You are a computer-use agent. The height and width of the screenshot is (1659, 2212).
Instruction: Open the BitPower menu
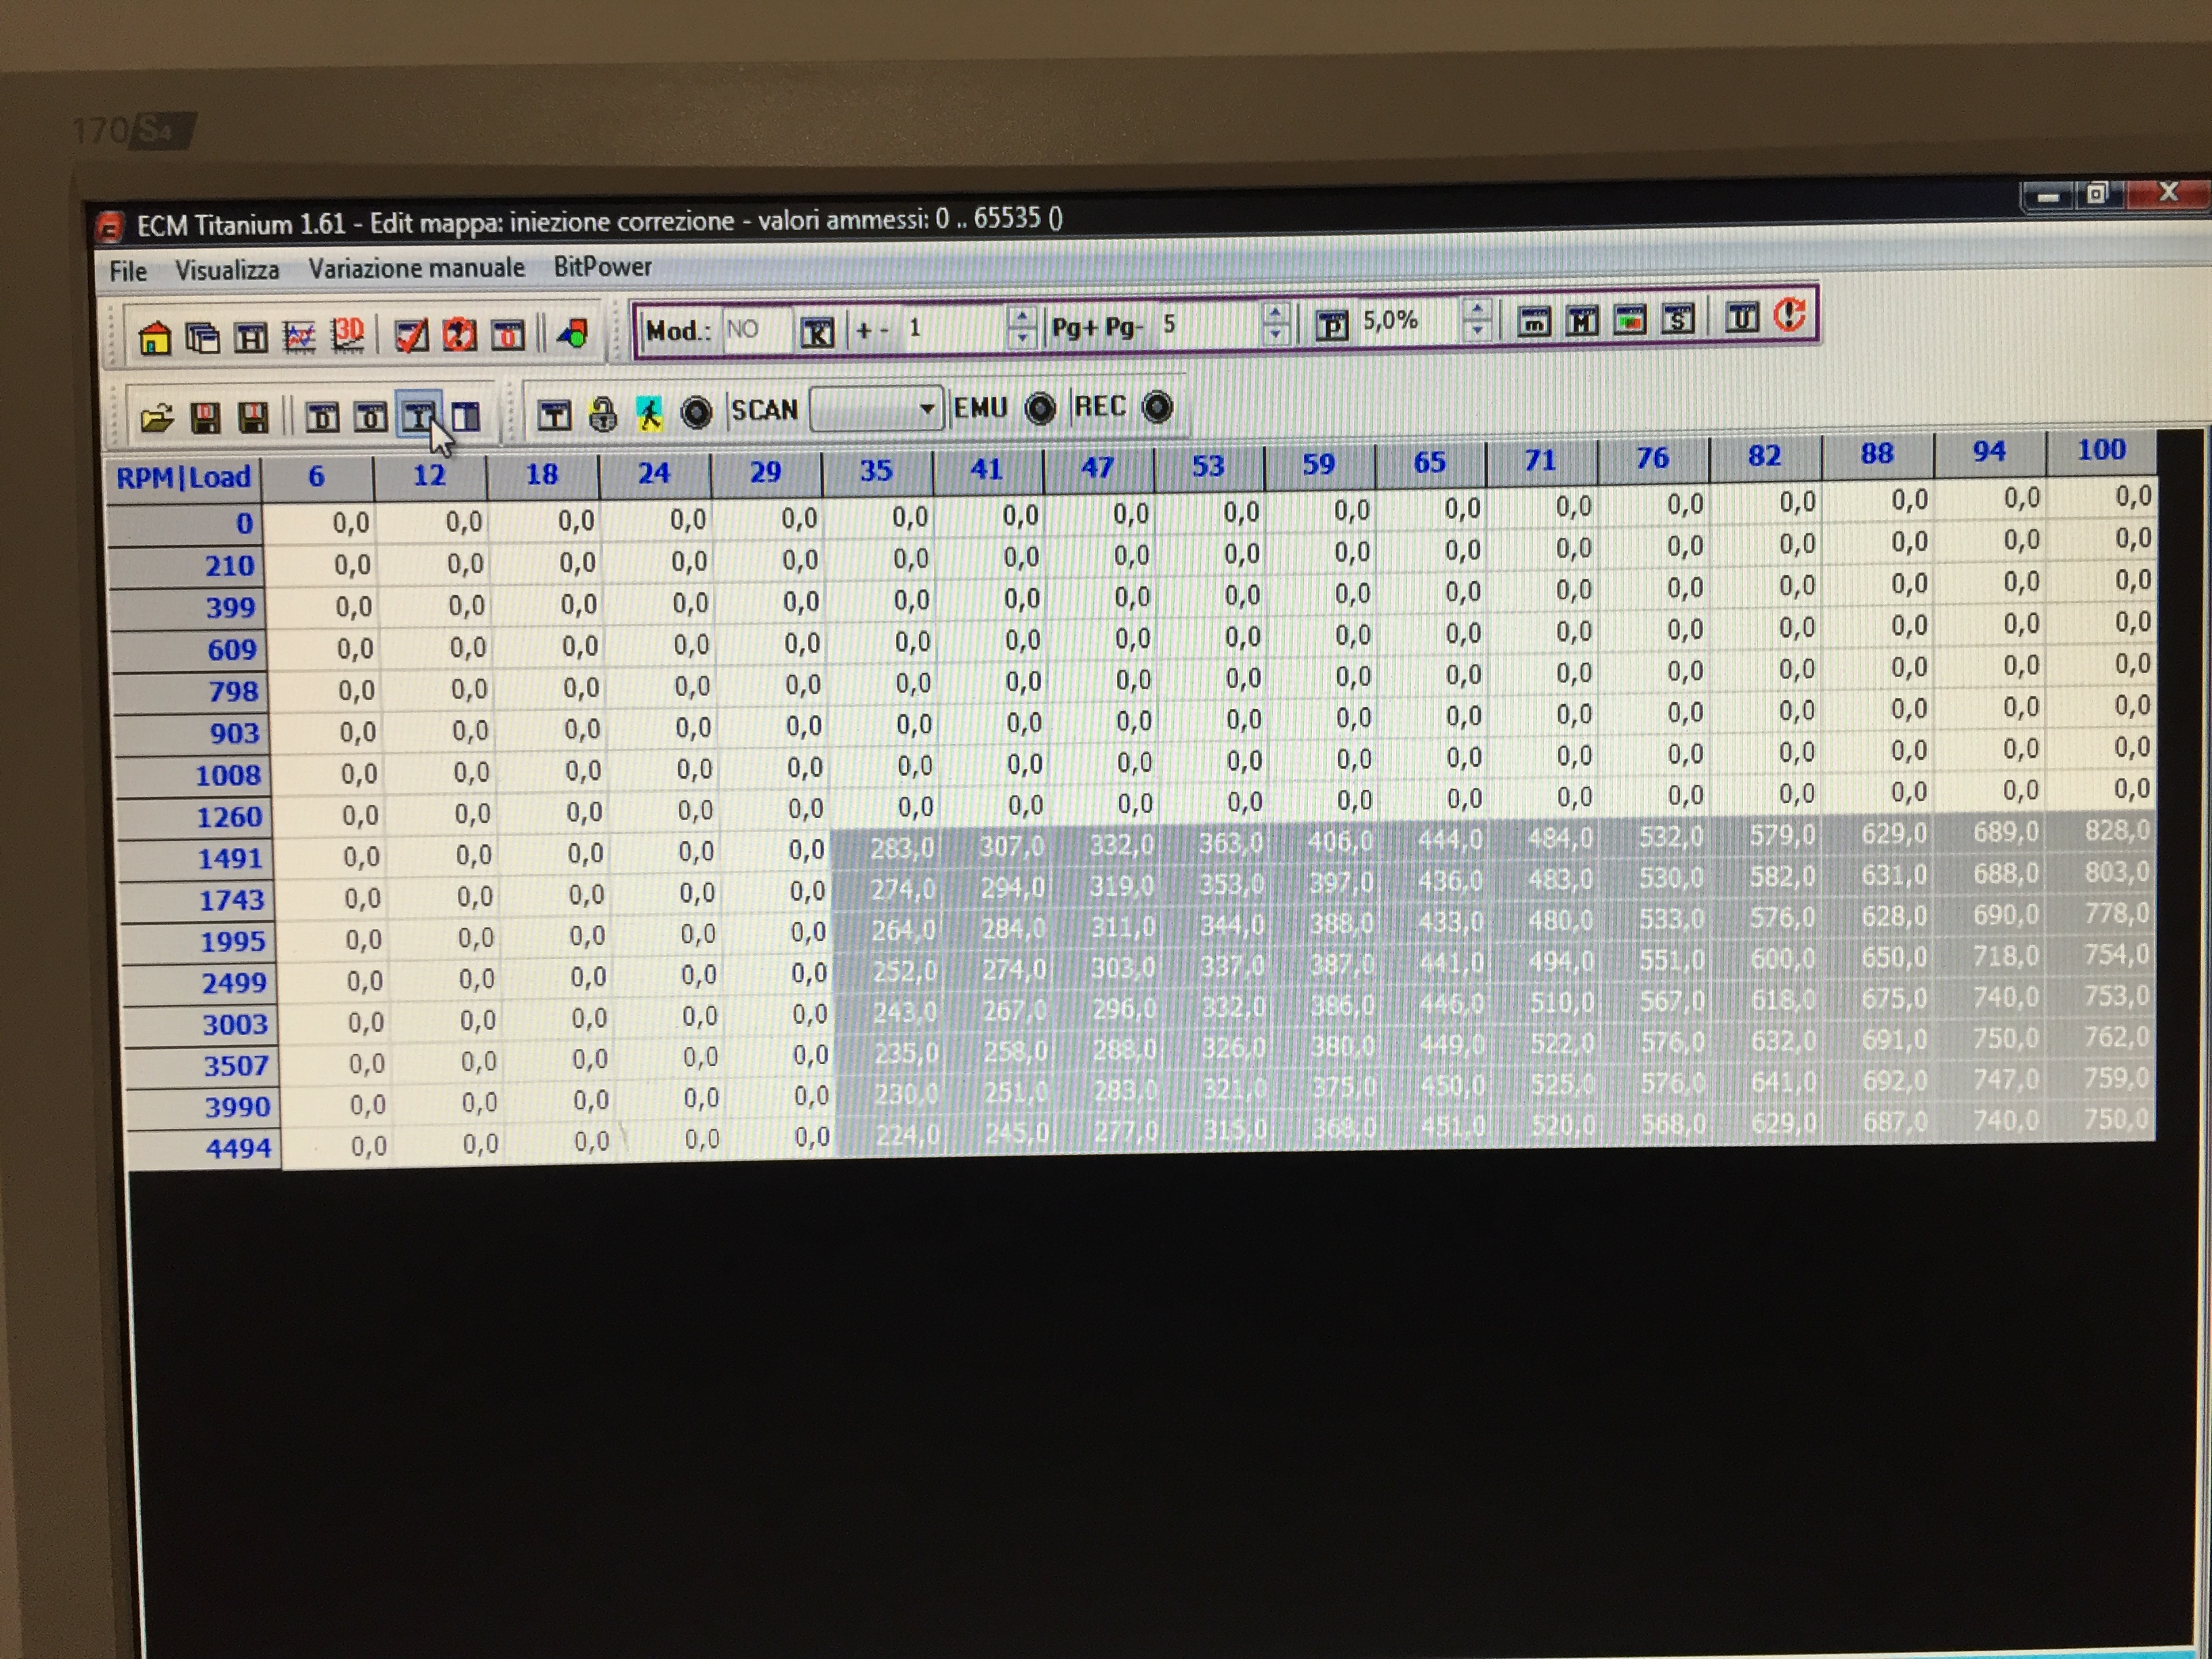tap(602, 267)
